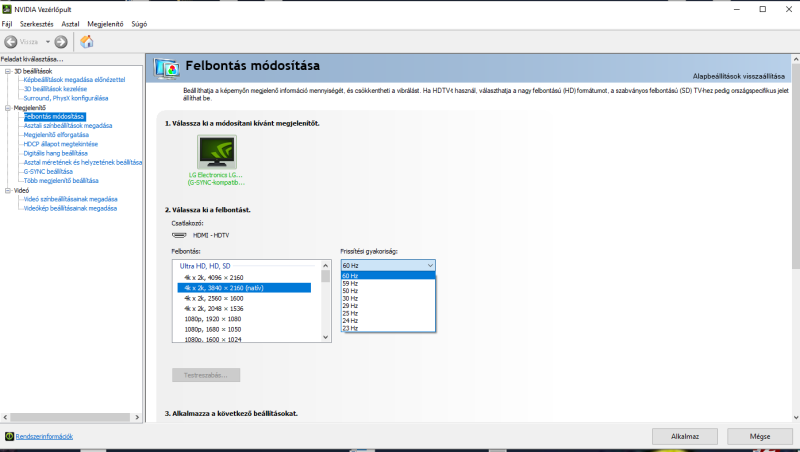This screenshot has width=800, height=452.
Task: Collapse the 3D beállítások tree node
Action: (x=8, y=71)
